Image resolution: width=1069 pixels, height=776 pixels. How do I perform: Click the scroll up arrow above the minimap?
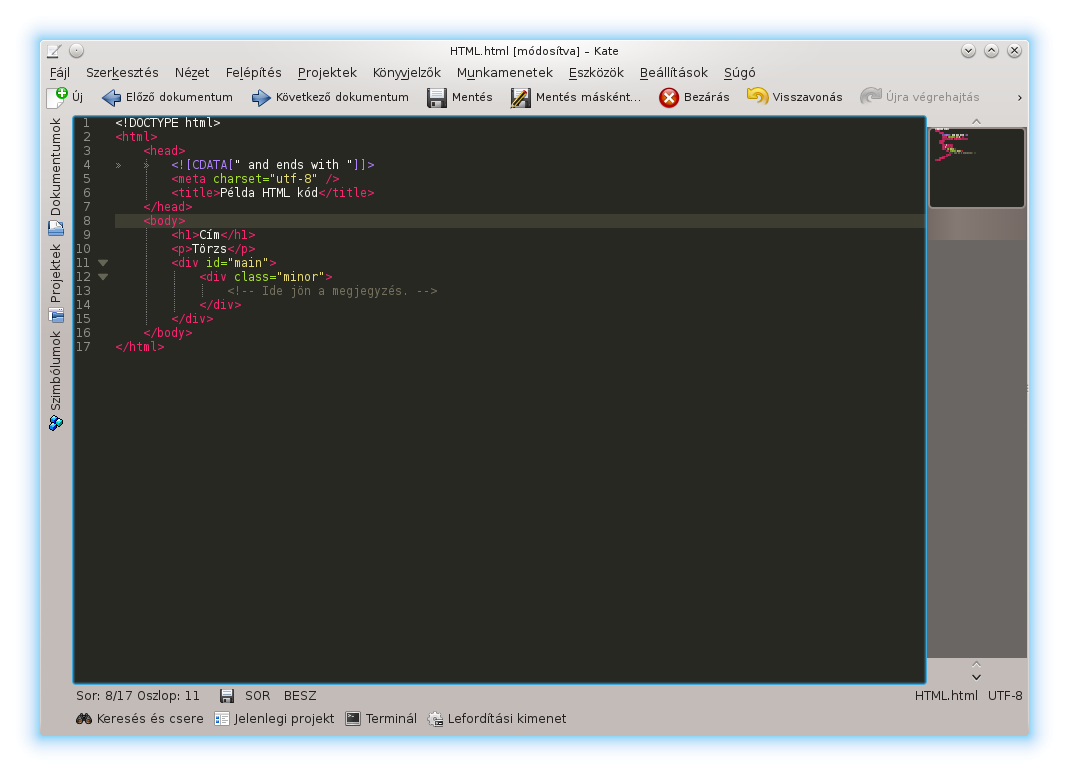click(976, 121)
